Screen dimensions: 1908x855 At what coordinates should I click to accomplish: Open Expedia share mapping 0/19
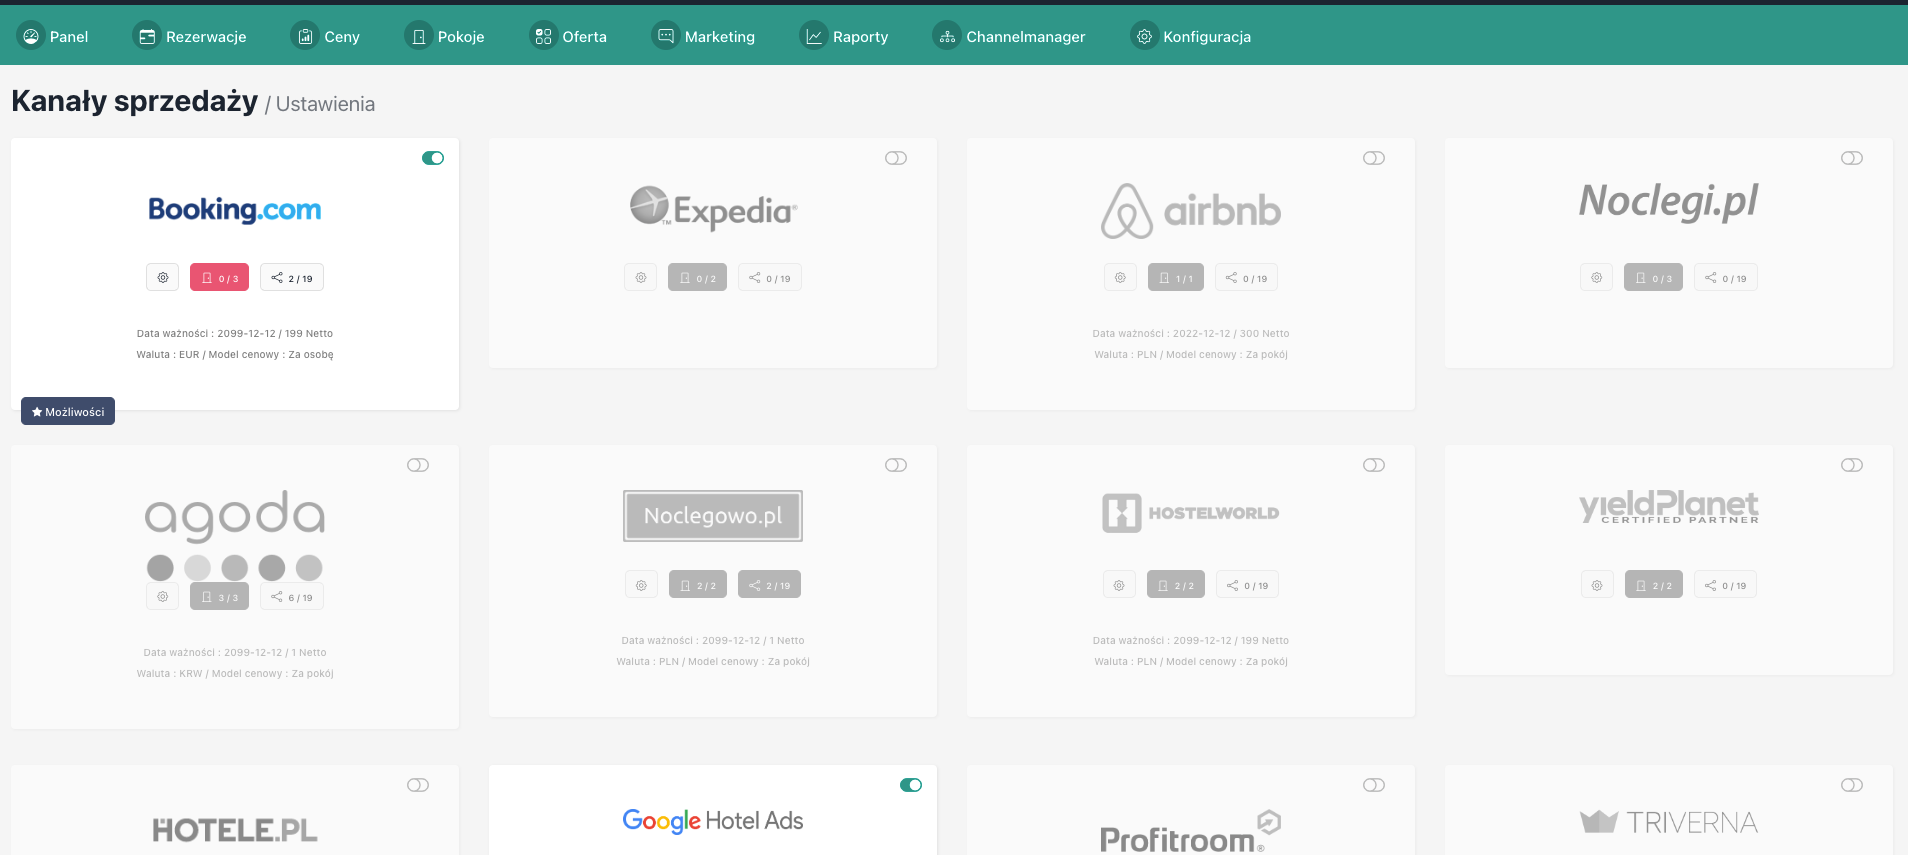770,278
